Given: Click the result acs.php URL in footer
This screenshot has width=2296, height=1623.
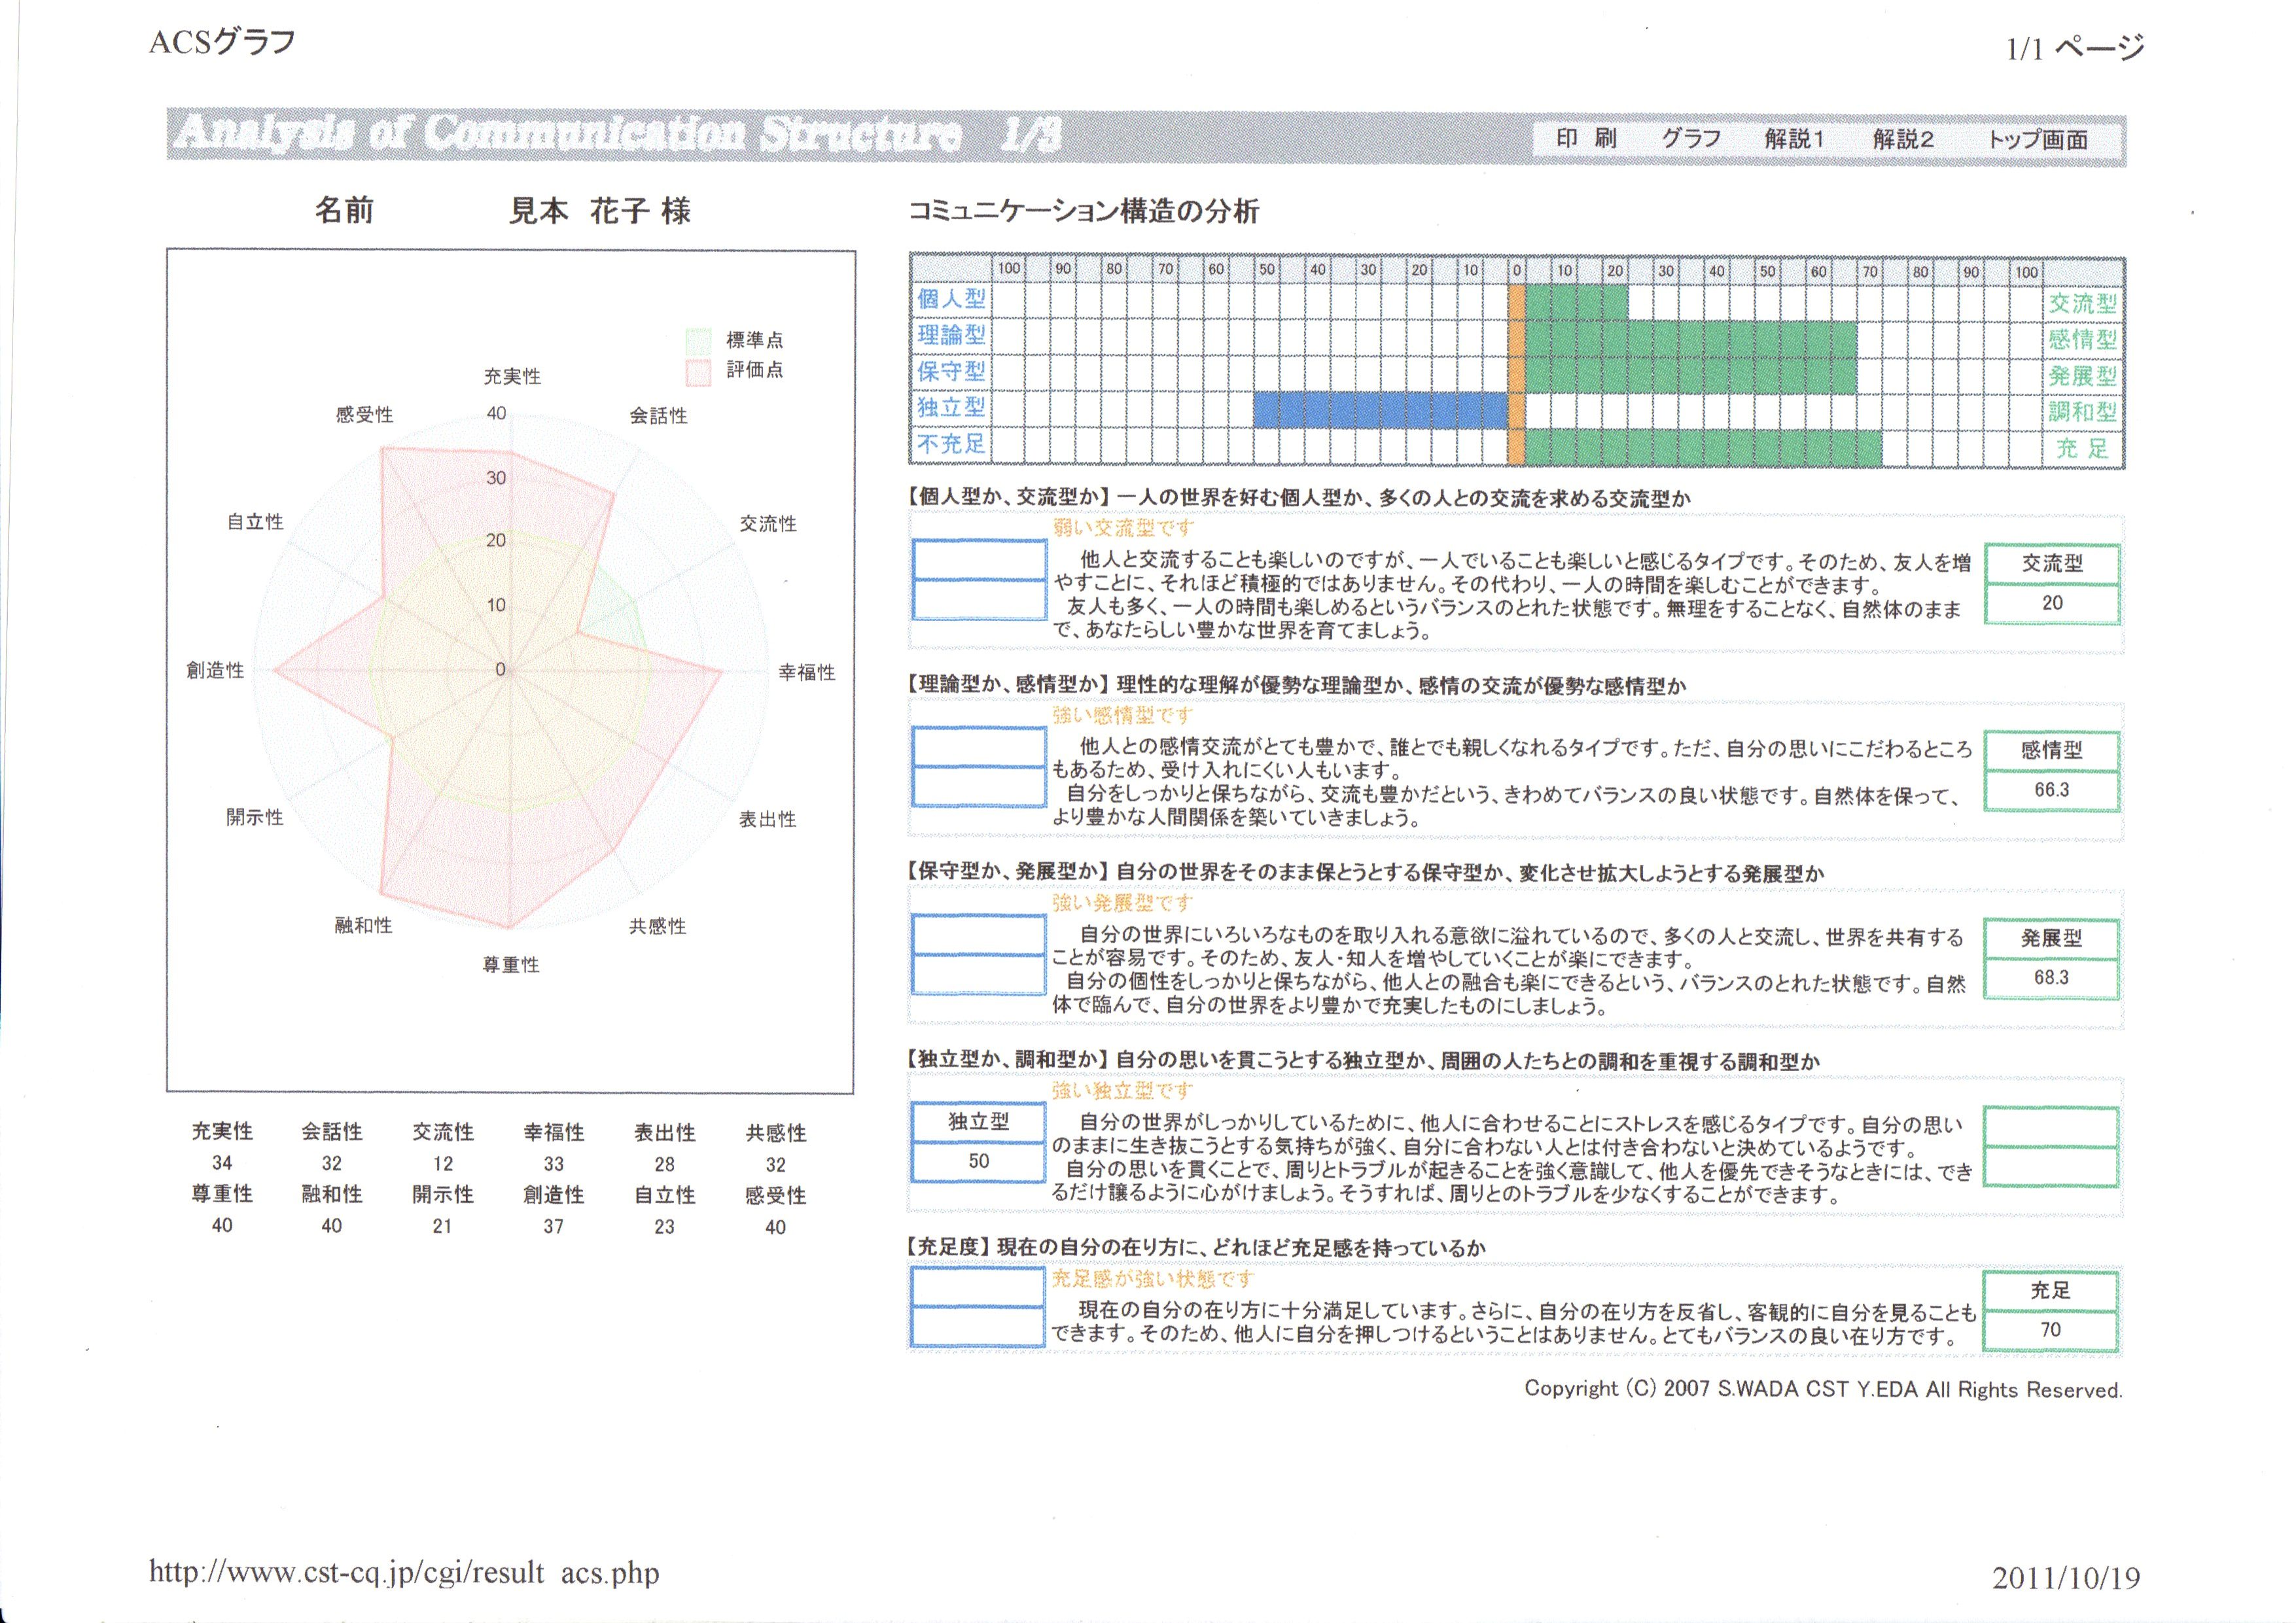Looking at the screenshot, I should [x=404, y=1573].
